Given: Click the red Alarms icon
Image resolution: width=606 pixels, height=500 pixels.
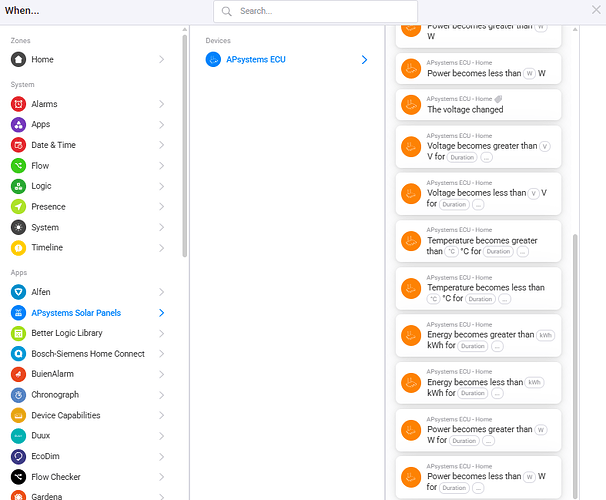Looking at the screenshot, I should (x=18, y=104).
